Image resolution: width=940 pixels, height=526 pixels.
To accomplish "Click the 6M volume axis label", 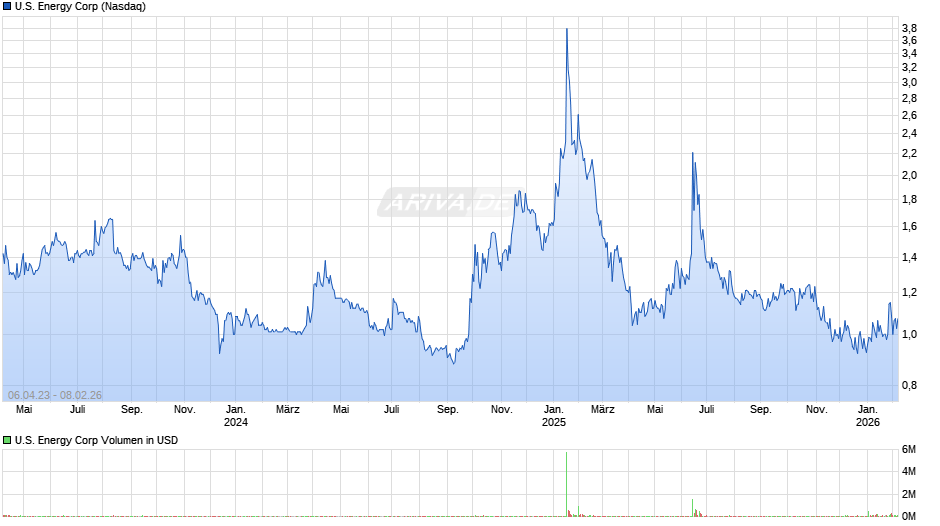I will click(x=909, y=449).
